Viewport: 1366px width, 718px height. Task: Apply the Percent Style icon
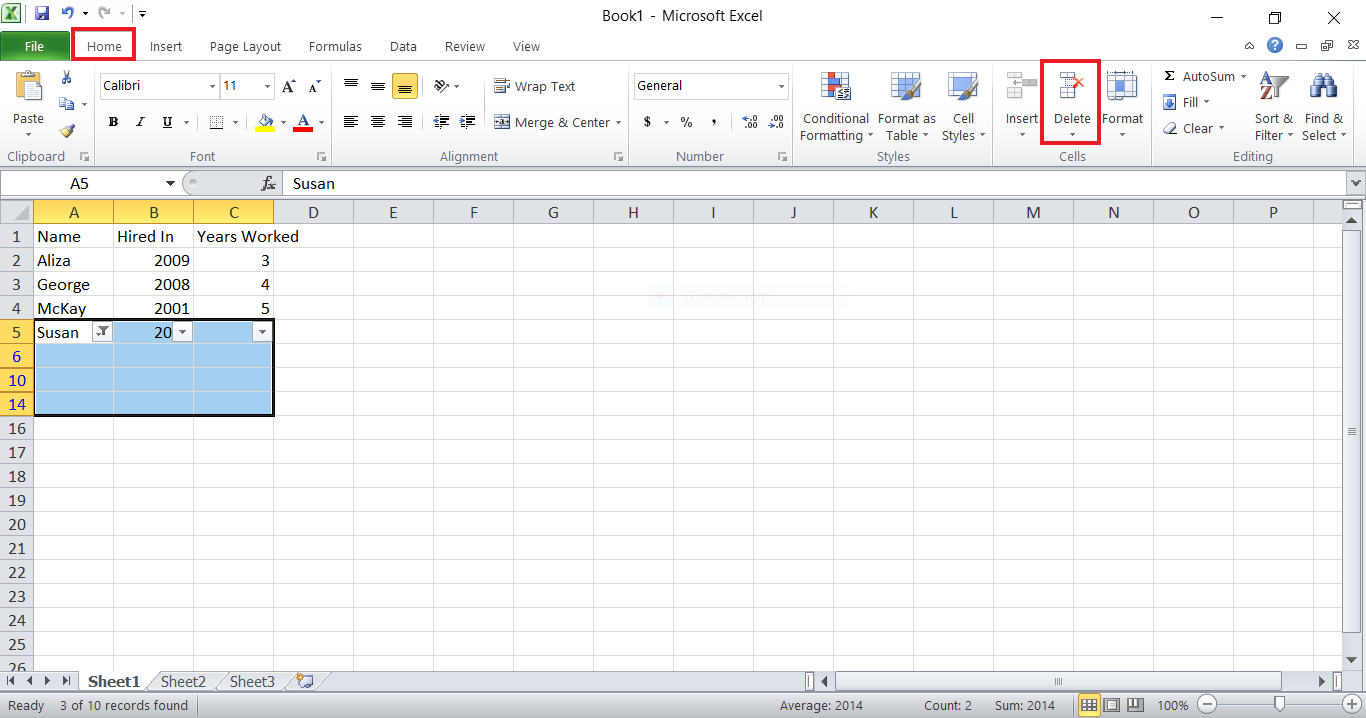coord(686,122)
